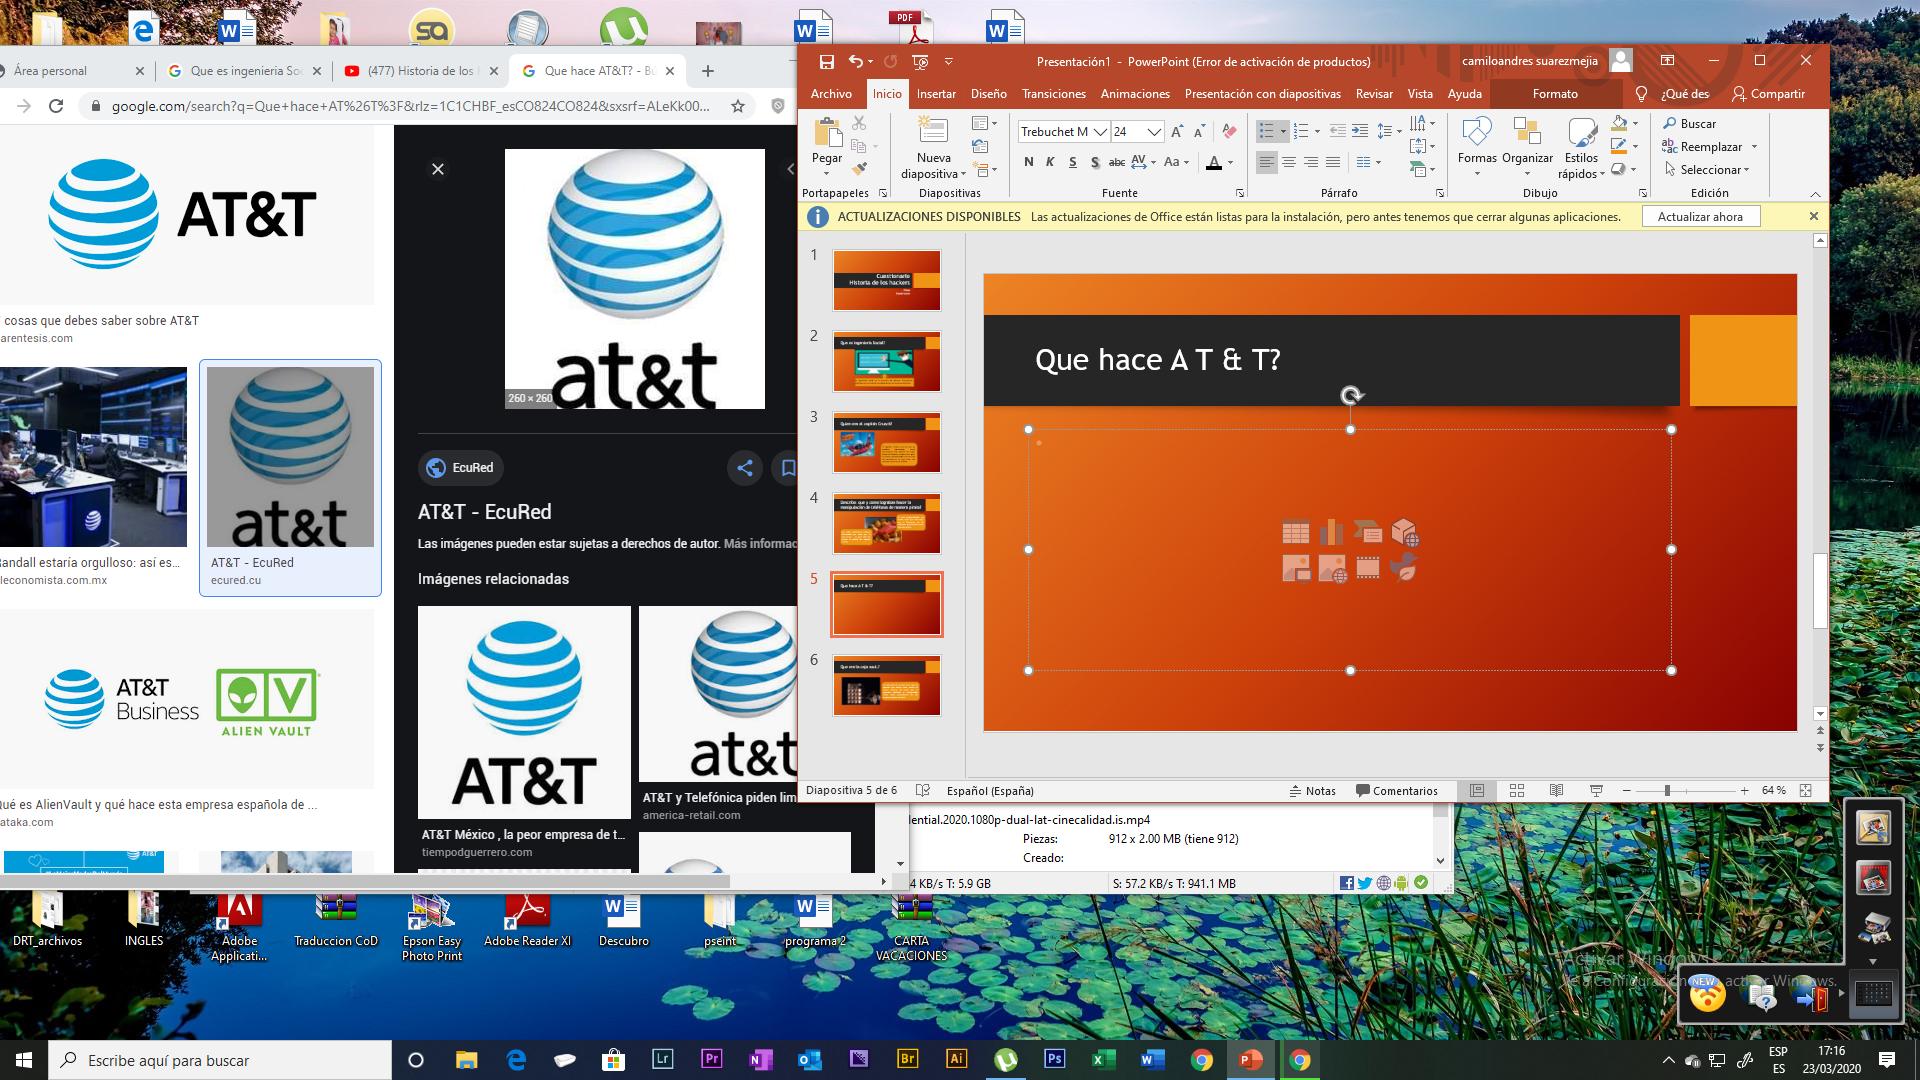1920x1080 pixels.
Task: Click the Formas shapes icon
Action: pyautogui.click(x=1476, y=132)
